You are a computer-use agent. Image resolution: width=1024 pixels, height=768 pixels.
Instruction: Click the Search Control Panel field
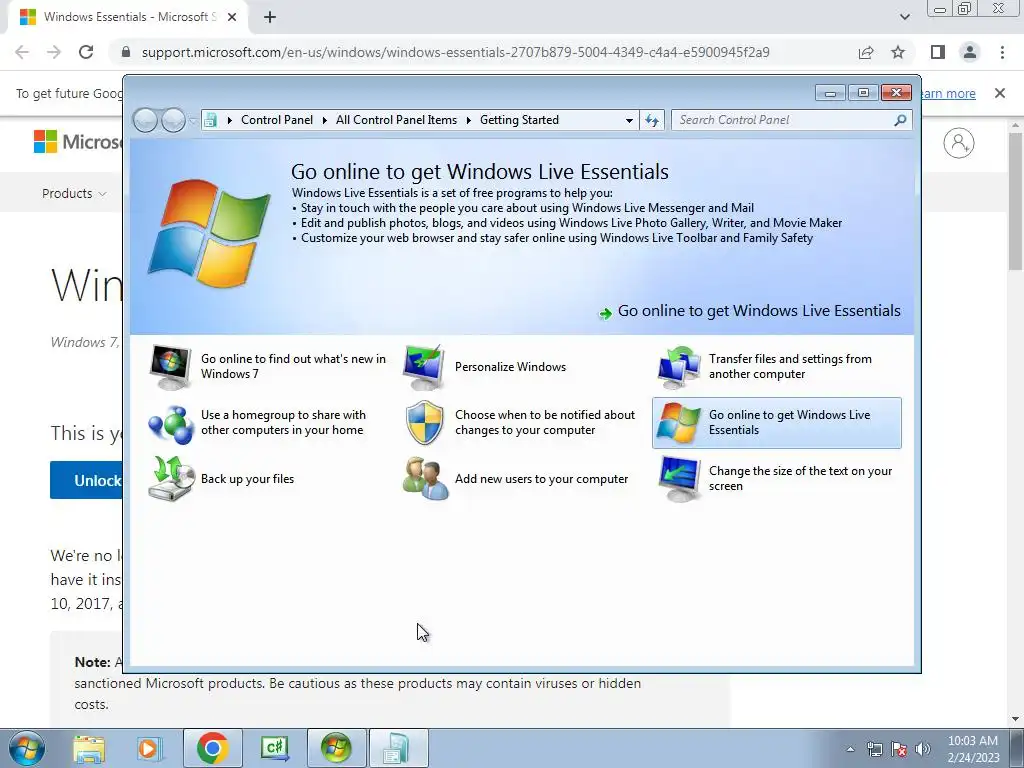[x=784, y=120]
